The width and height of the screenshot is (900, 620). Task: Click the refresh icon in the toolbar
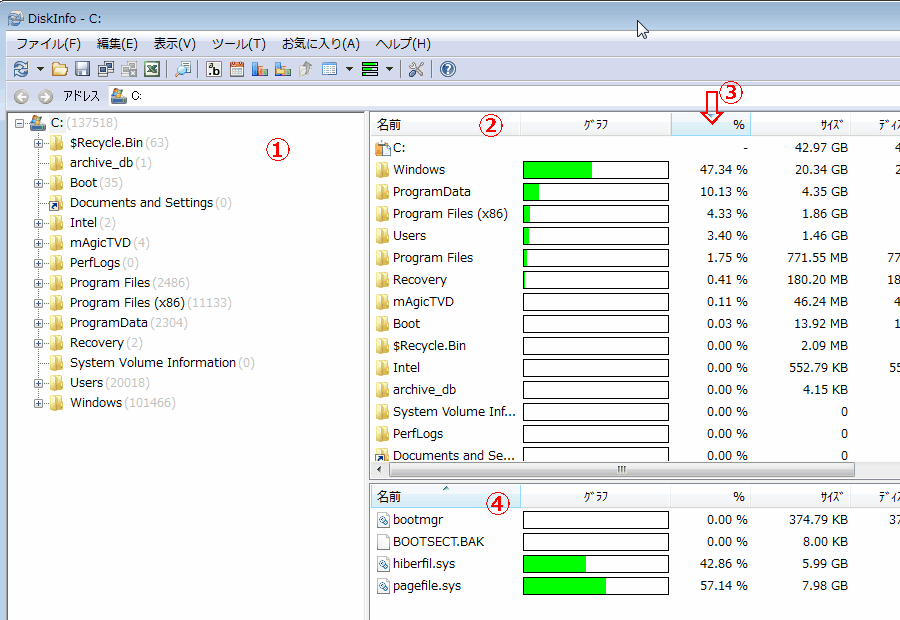20,69
